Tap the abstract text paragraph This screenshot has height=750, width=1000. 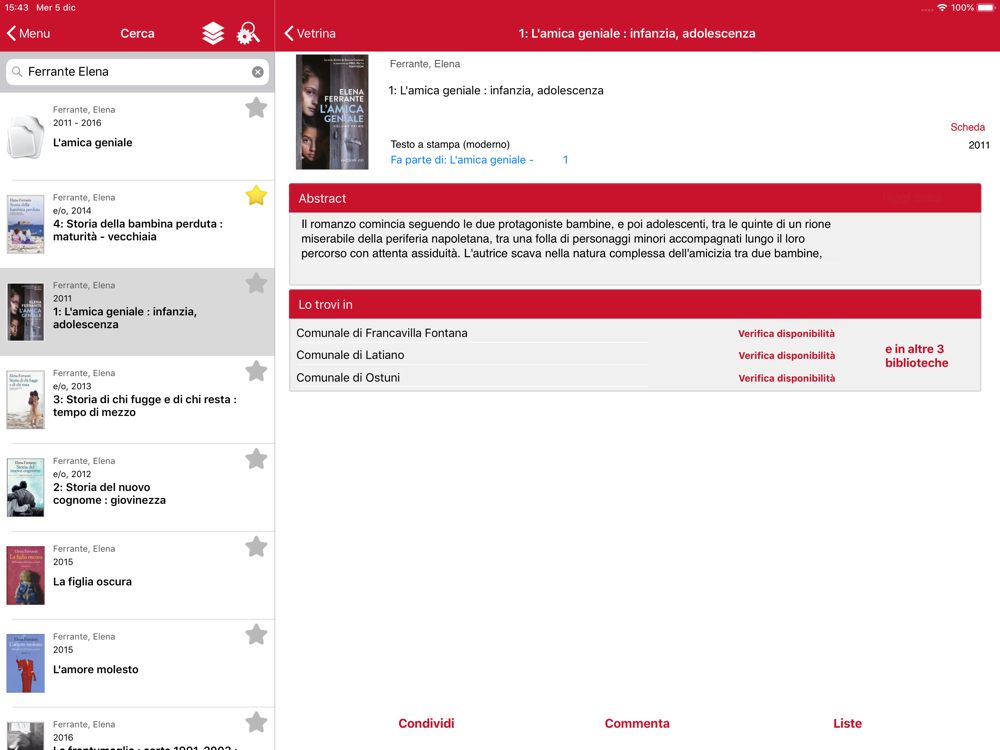tap(566, 239)
